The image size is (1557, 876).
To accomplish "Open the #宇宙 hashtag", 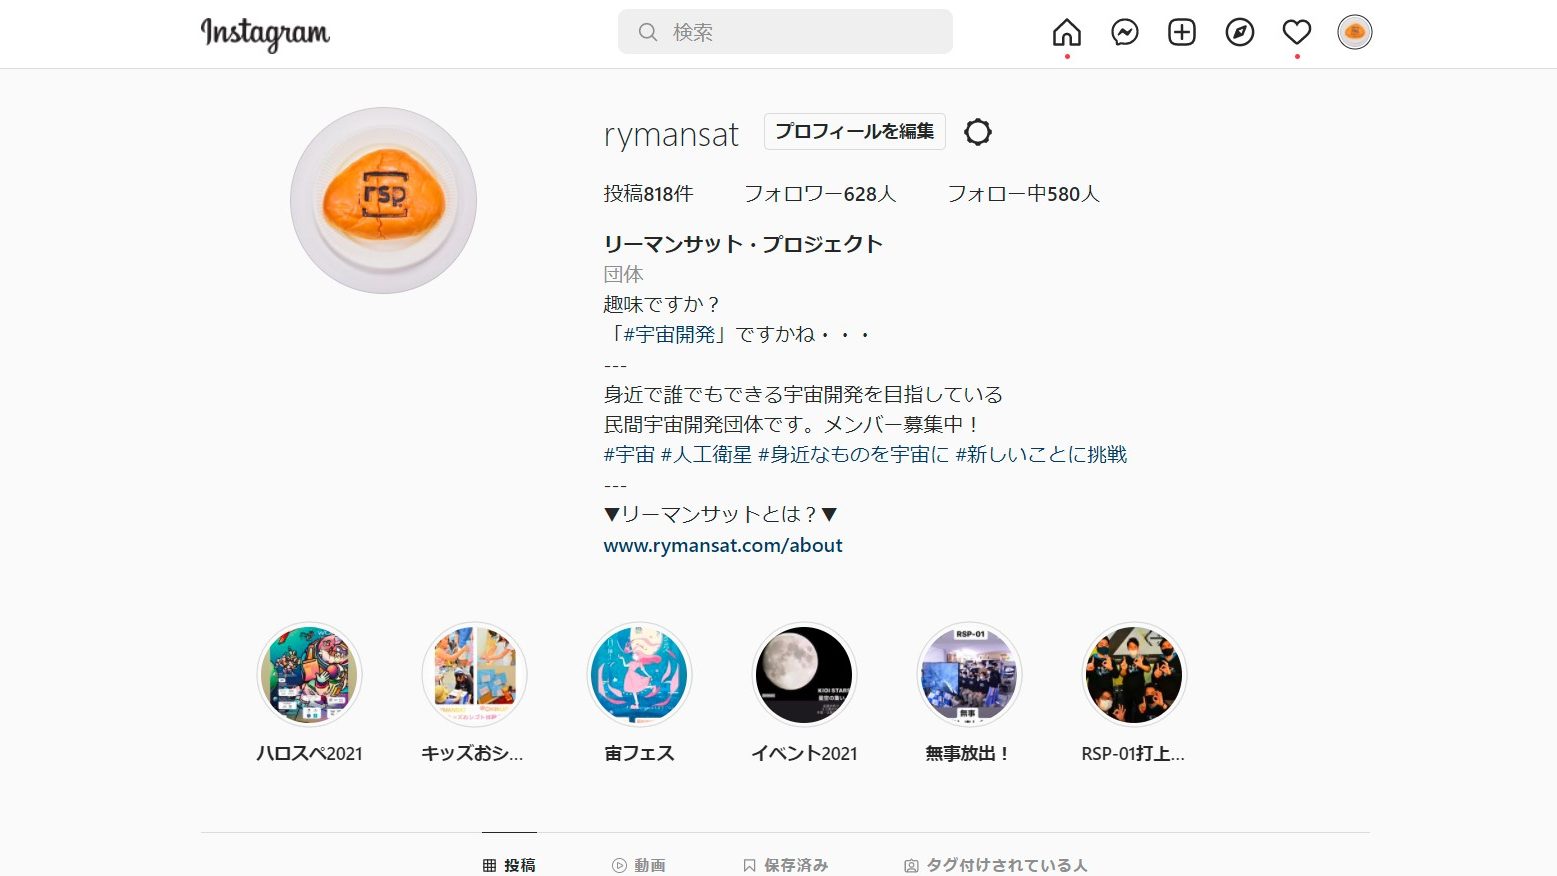I will click(629, 454).
